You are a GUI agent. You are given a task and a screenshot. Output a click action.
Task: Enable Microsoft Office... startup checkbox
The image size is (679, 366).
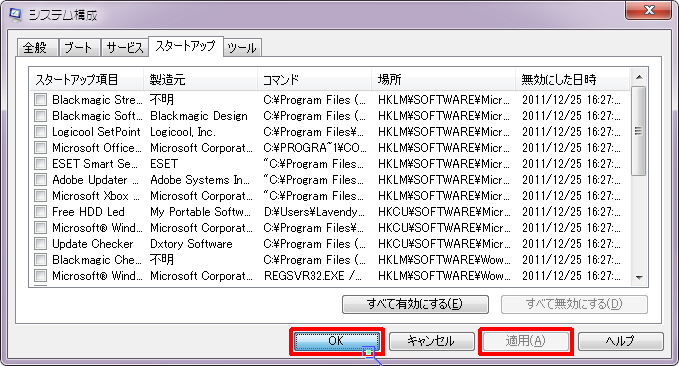point(41,148)
